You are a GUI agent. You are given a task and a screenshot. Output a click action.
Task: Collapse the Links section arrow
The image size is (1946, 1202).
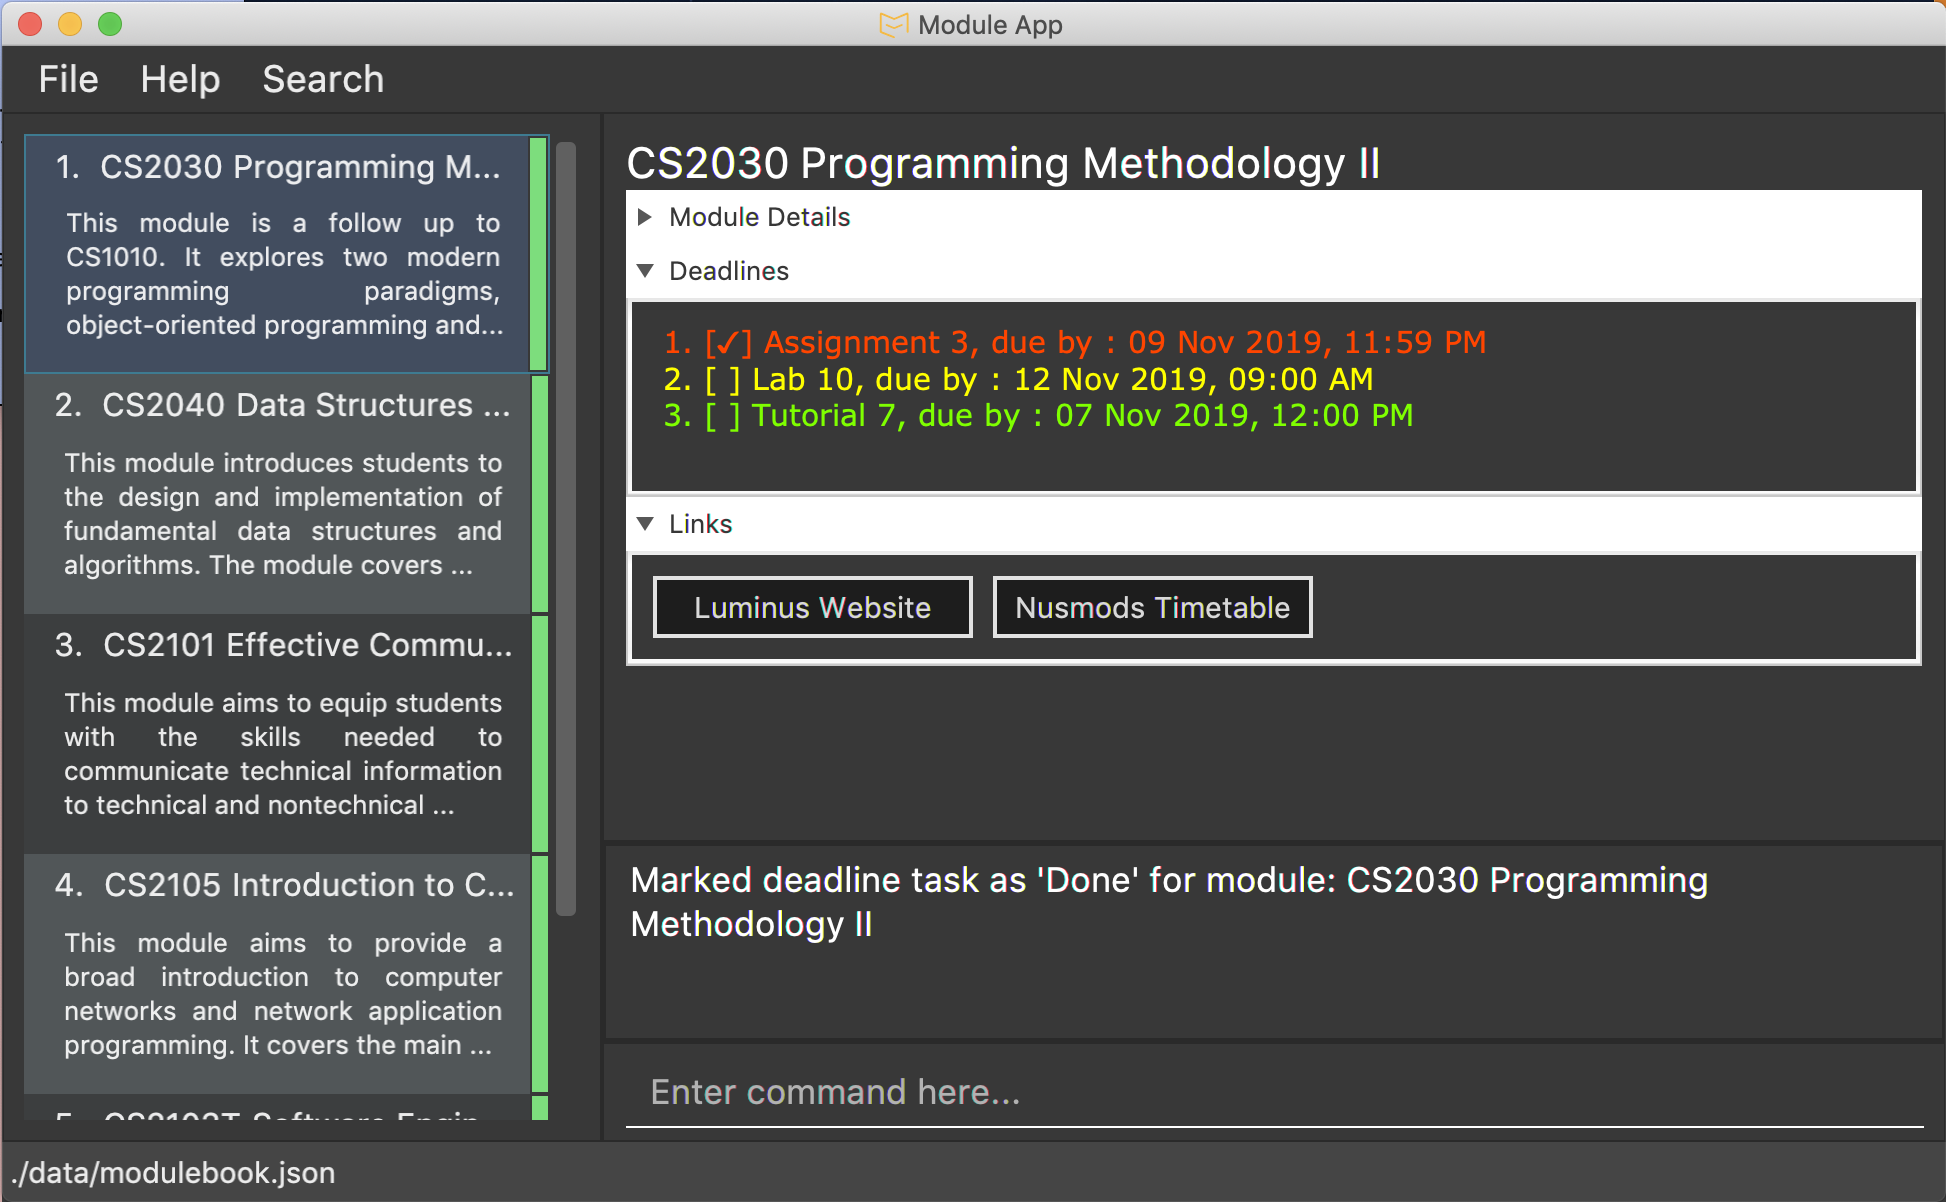click(645, 524)
